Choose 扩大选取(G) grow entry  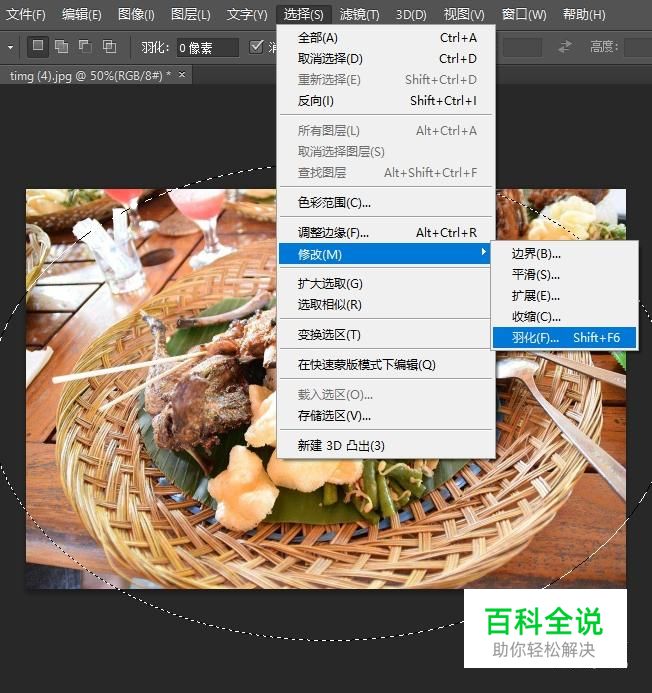coord(386,283)
